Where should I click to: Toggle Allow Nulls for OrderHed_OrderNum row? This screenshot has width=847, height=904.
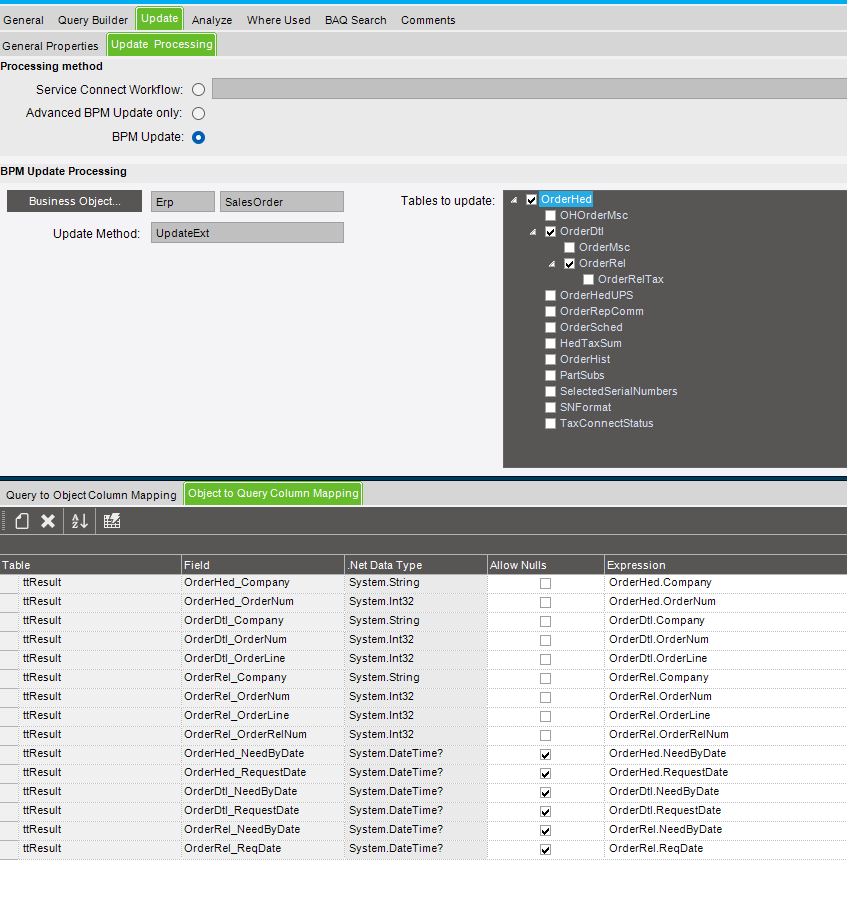coord(545,602)
